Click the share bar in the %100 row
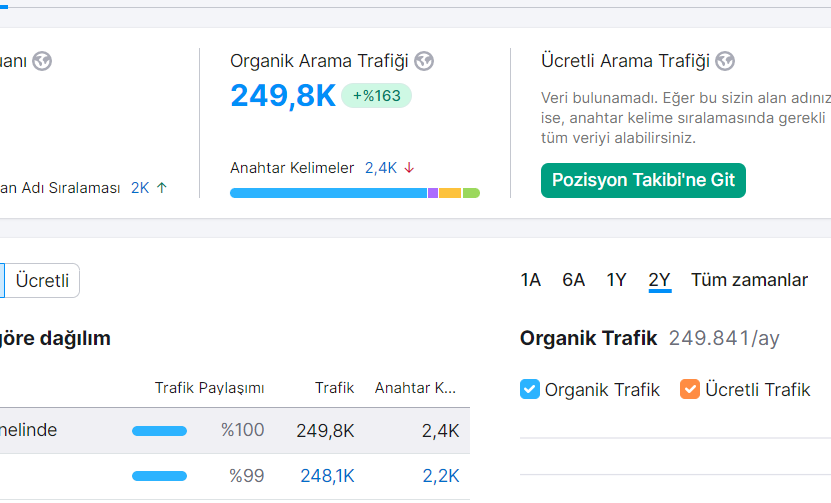 point(160,431)
